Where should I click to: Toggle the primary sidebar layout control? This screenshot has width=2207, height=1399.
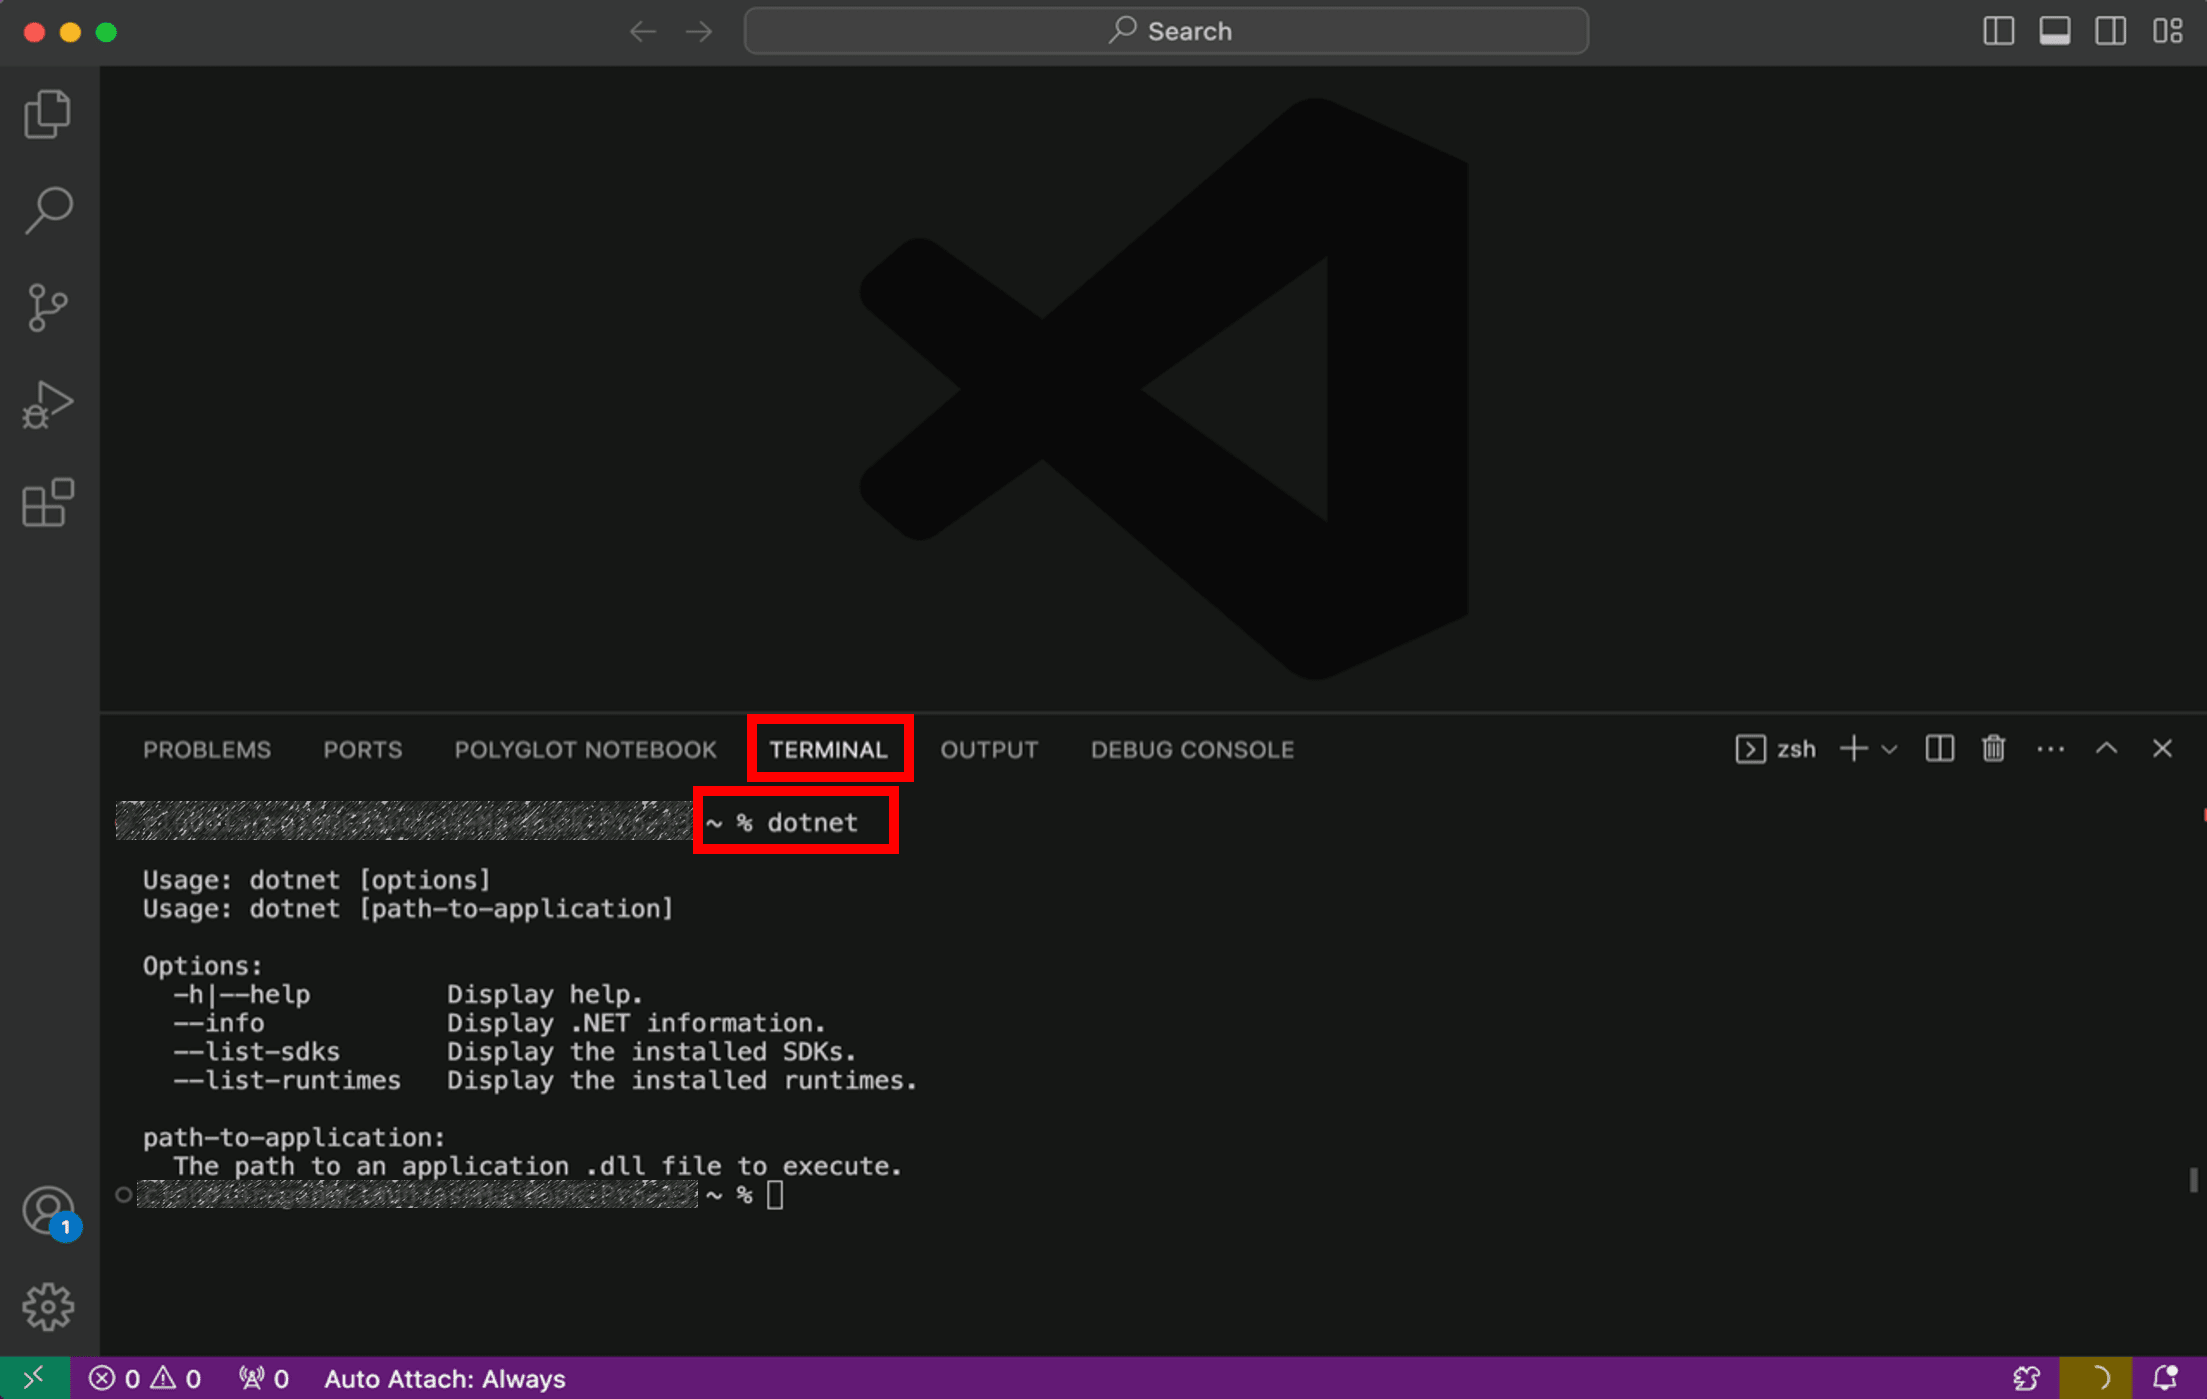pyautogui.click(x=1997, y=31)
